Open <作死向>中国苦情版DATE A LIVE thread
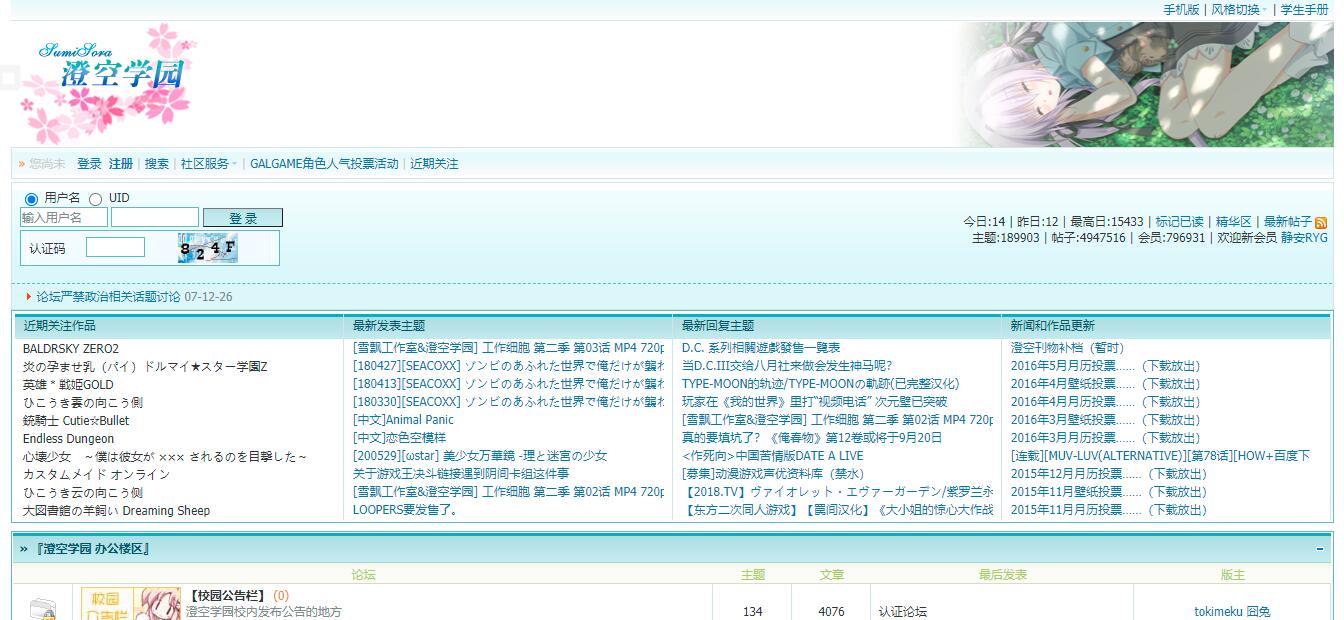The height and width of the screenshot is (620, 1344). [x=772, y=456]
